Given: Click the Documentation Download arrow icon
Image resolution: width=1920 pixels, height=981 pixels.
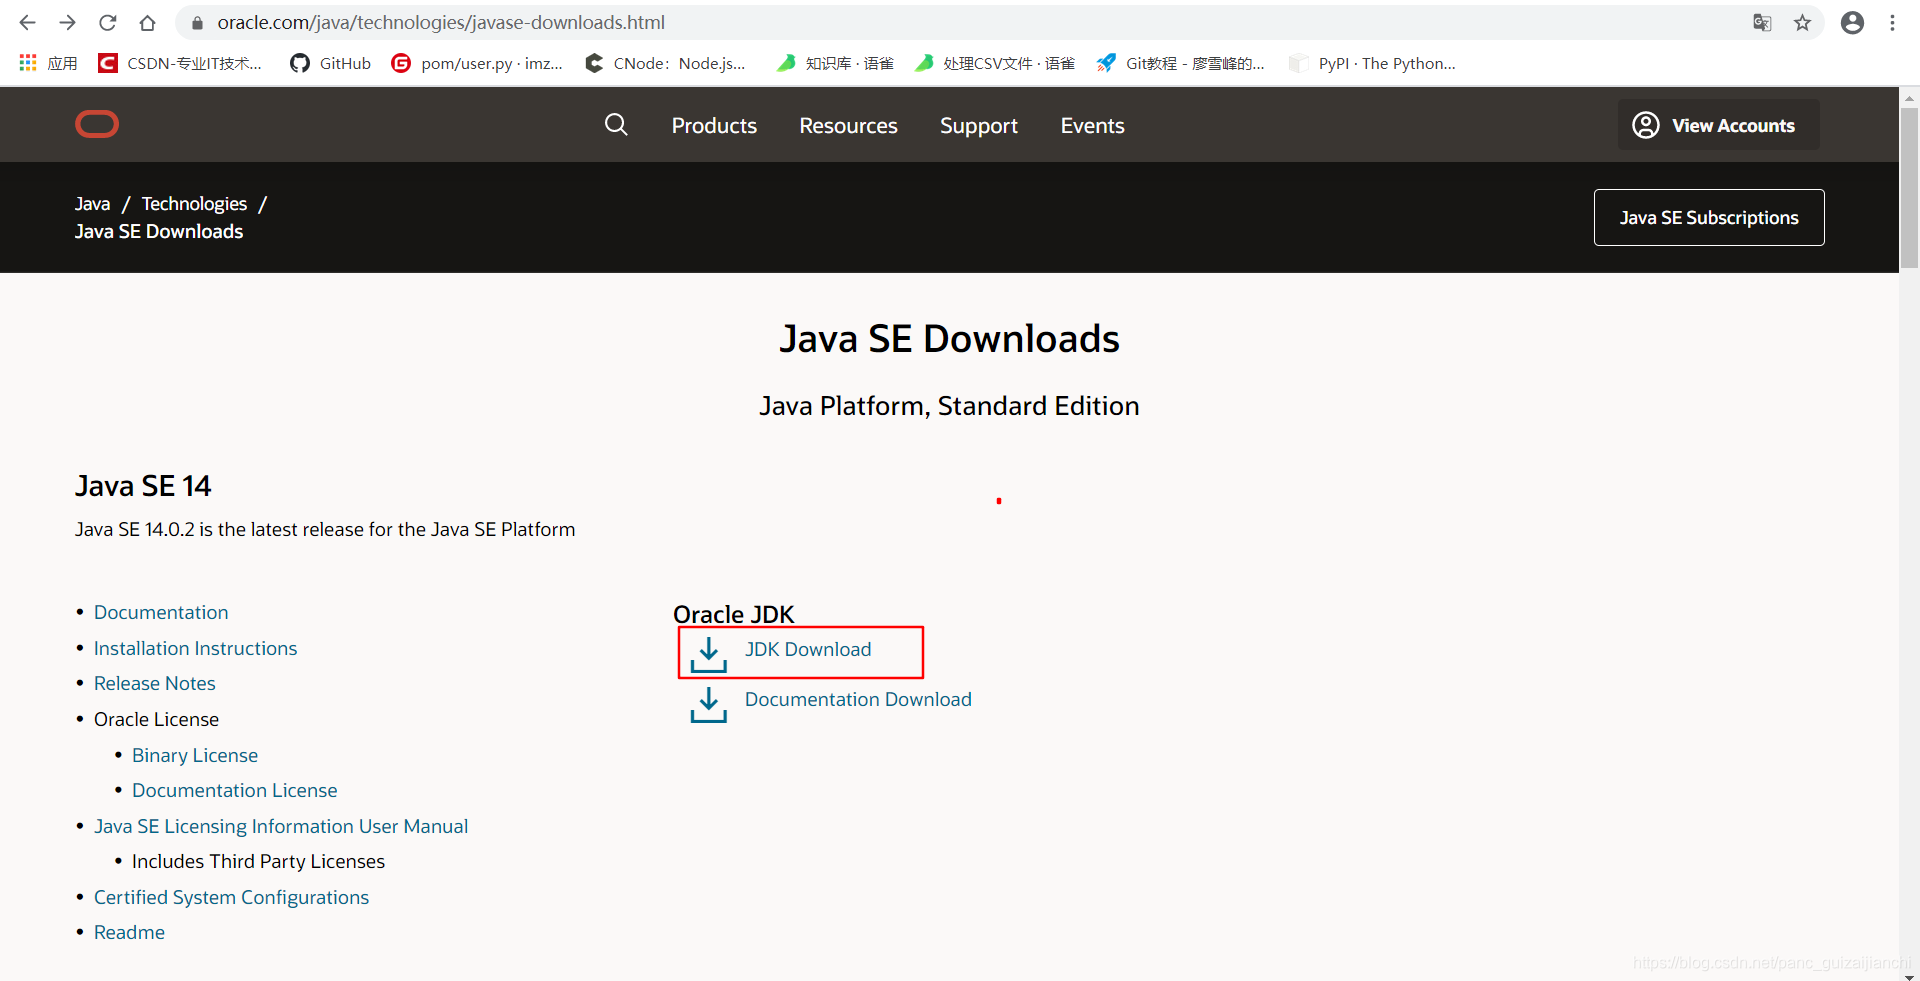Looking at the screenshot, I should [708, 704].
